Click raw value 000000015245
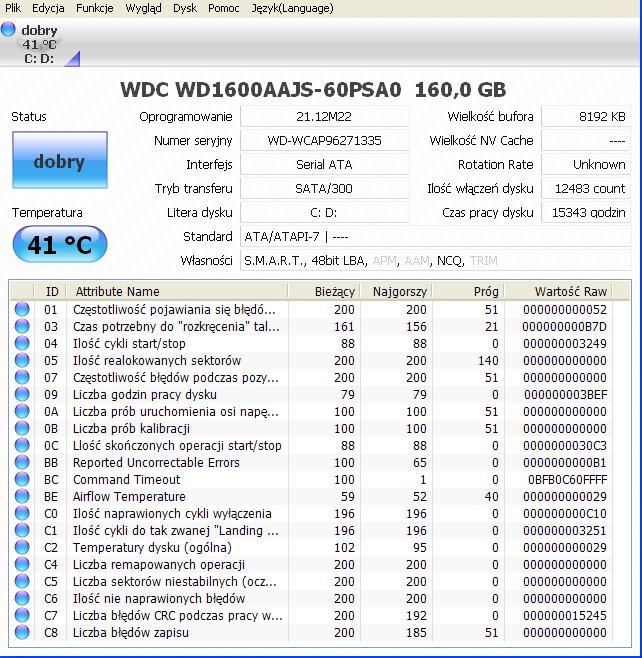The height and width of the screenshot is (658, 642). [565, 615]
